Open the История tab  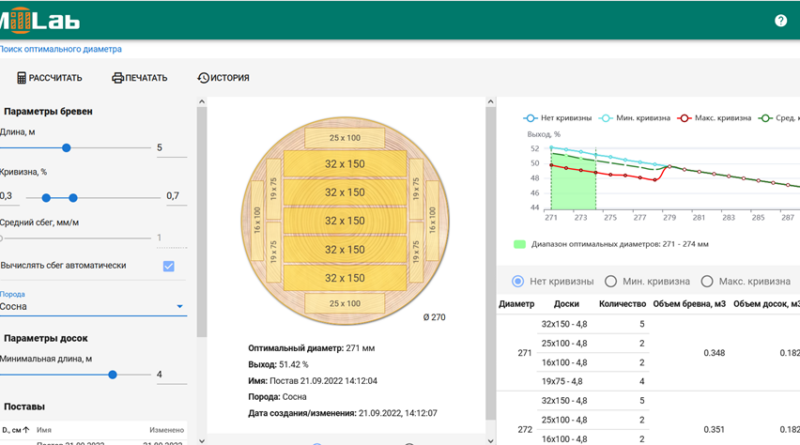[223, 78]
